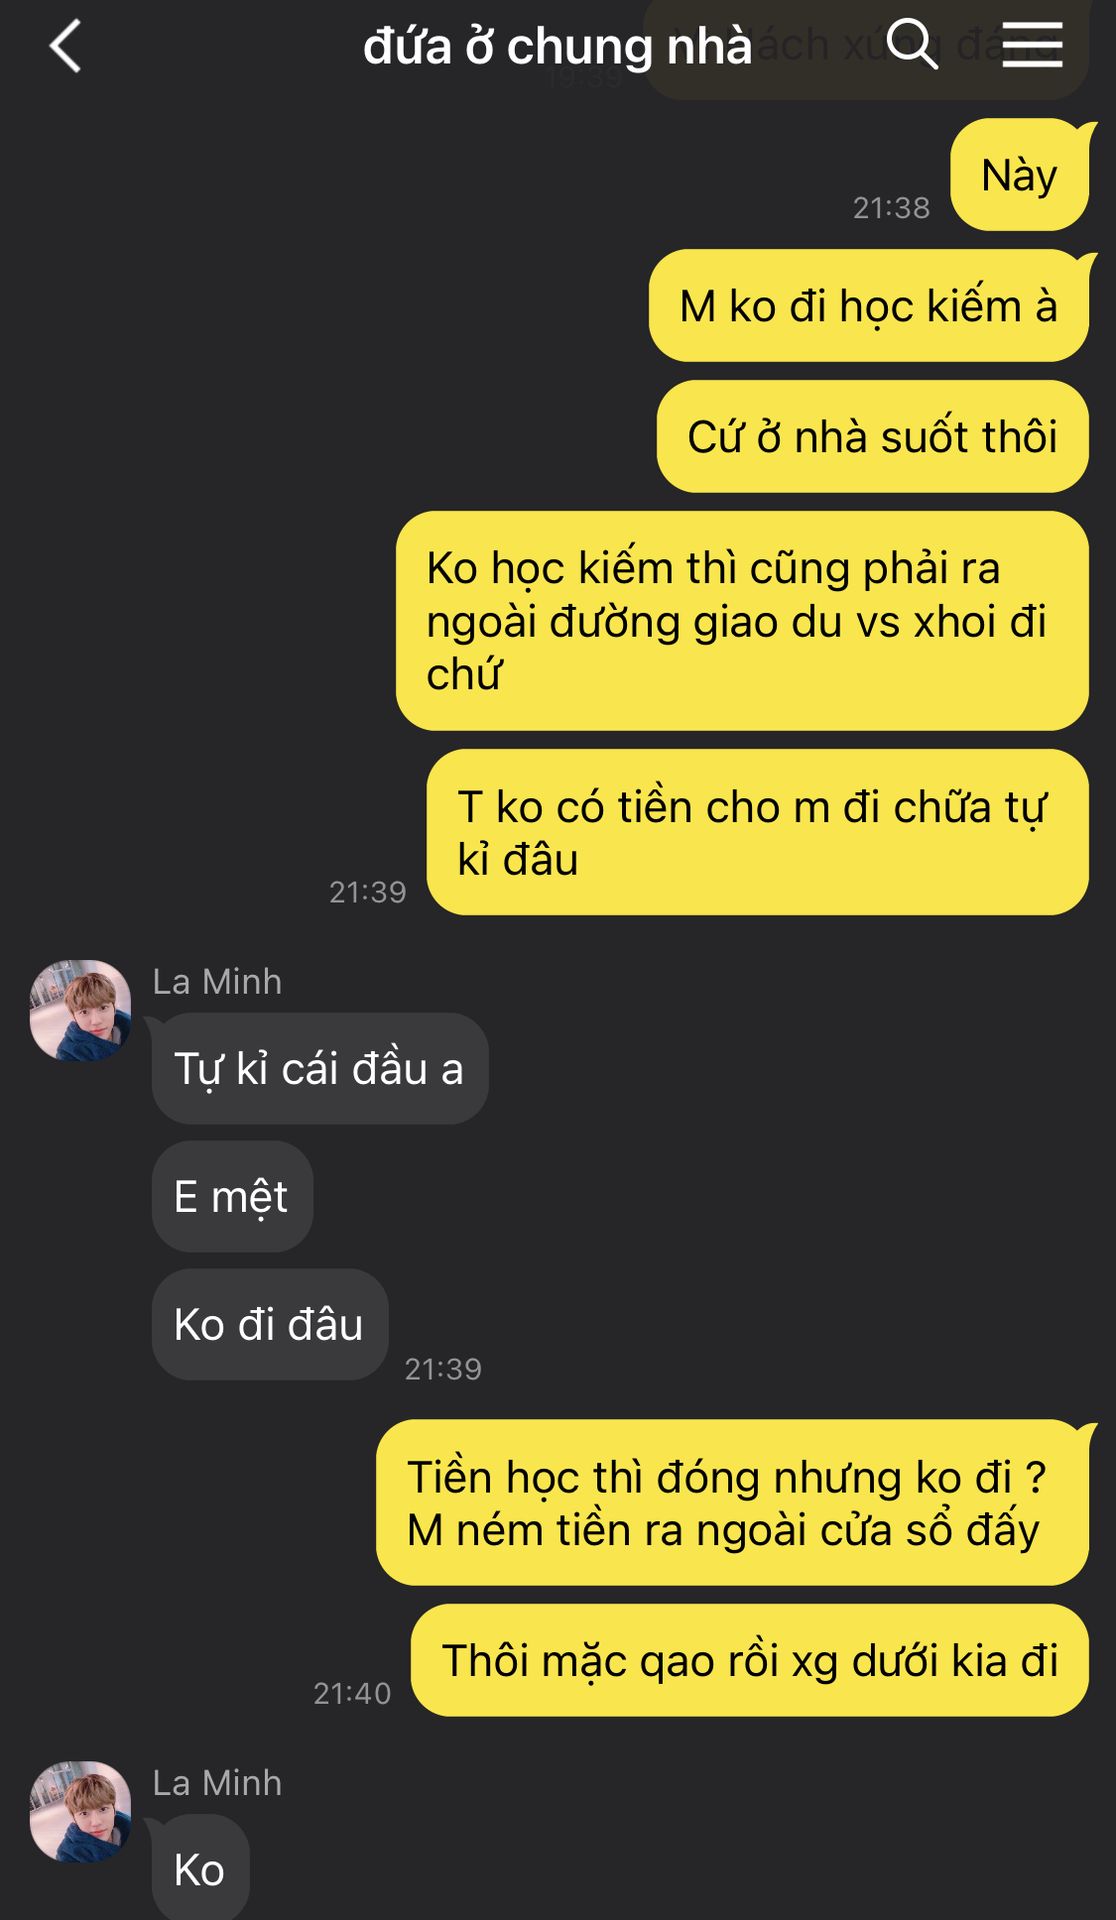Tap the La Minh name above 'Ko'

click(217, 1783)
